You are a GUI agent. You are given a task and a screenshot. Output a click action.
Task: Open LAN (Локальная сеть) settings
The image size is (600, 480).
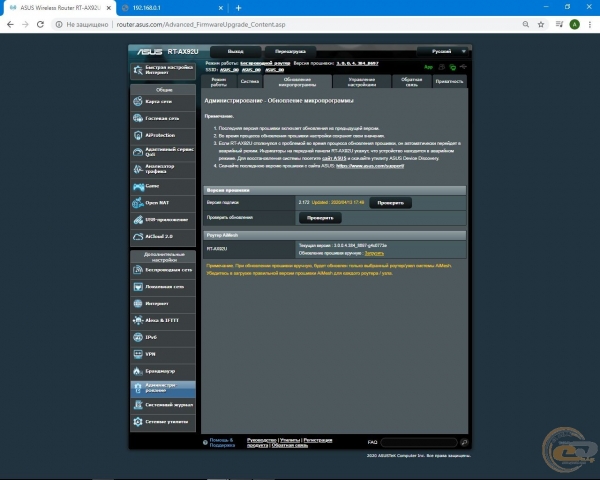(163, 287)
